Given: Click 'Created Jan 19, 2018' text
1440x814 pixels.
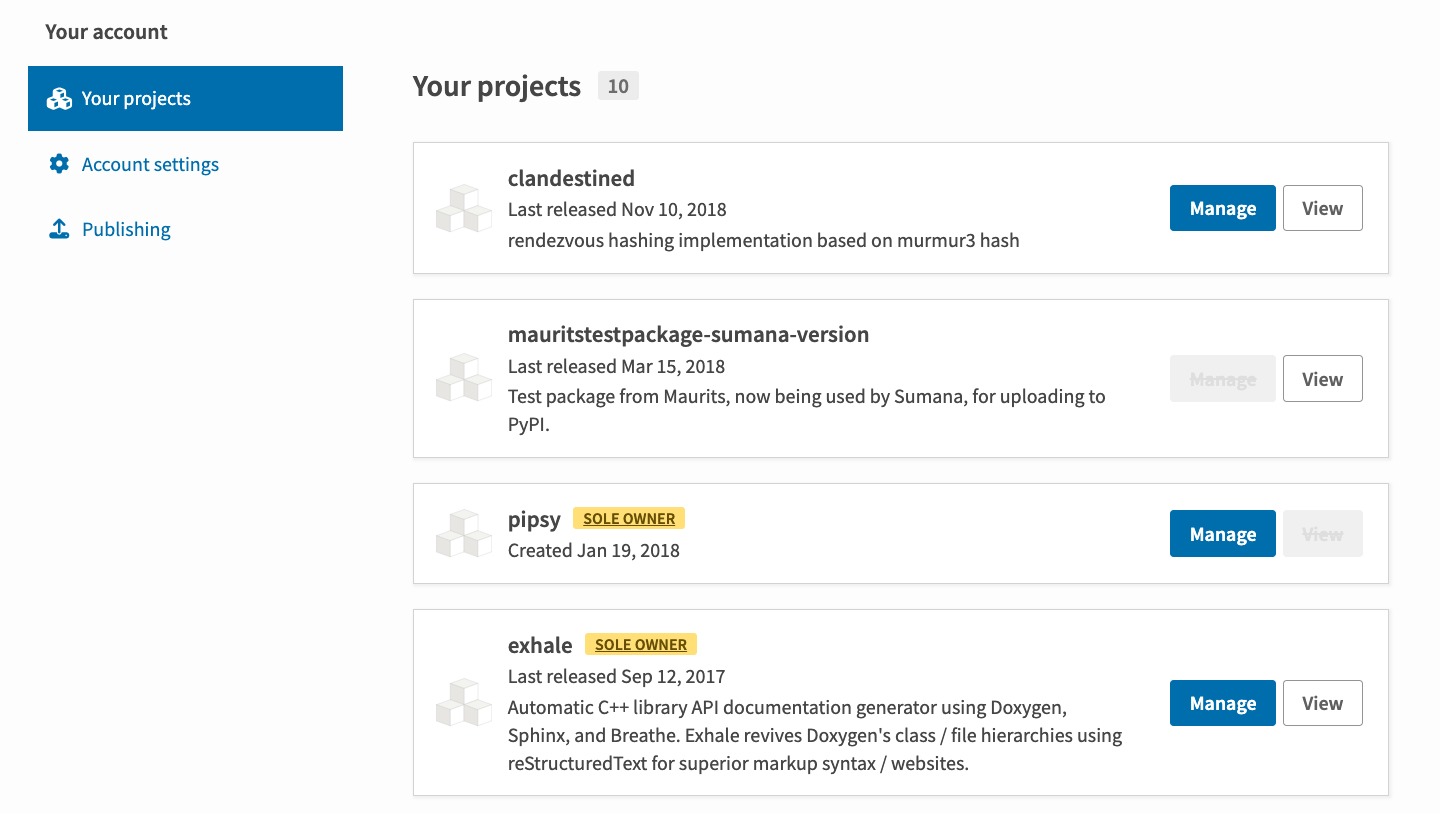Looking at the screenshot, I should (594, 550).
